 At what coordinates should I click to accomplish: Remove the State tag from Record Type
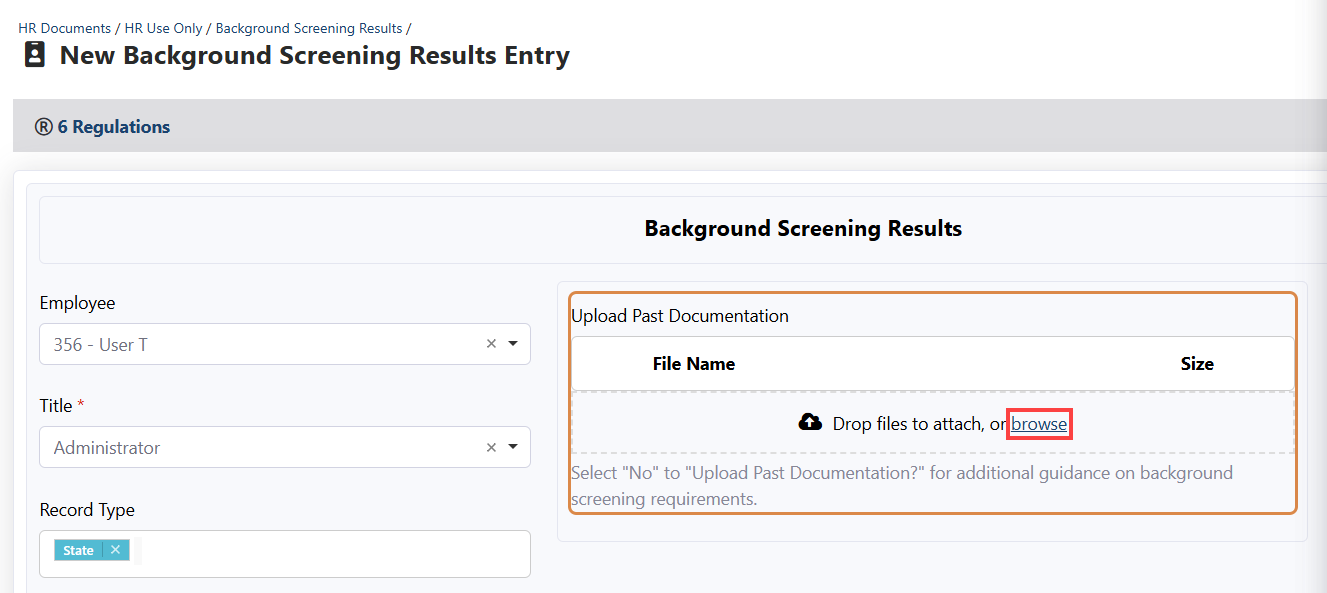coord(115,550)
